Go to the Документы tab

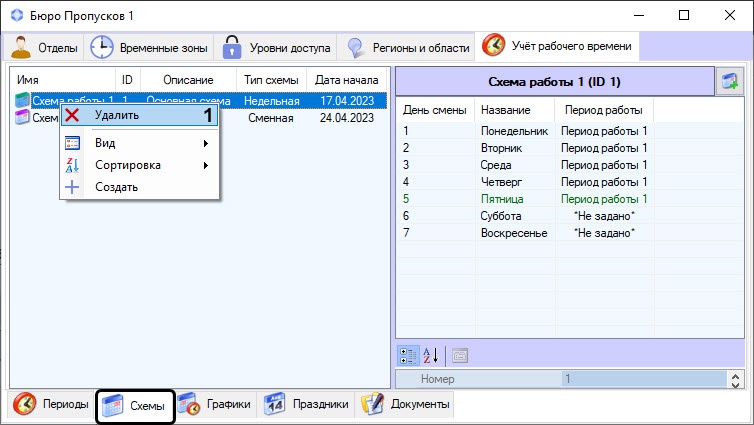[406, 404]
